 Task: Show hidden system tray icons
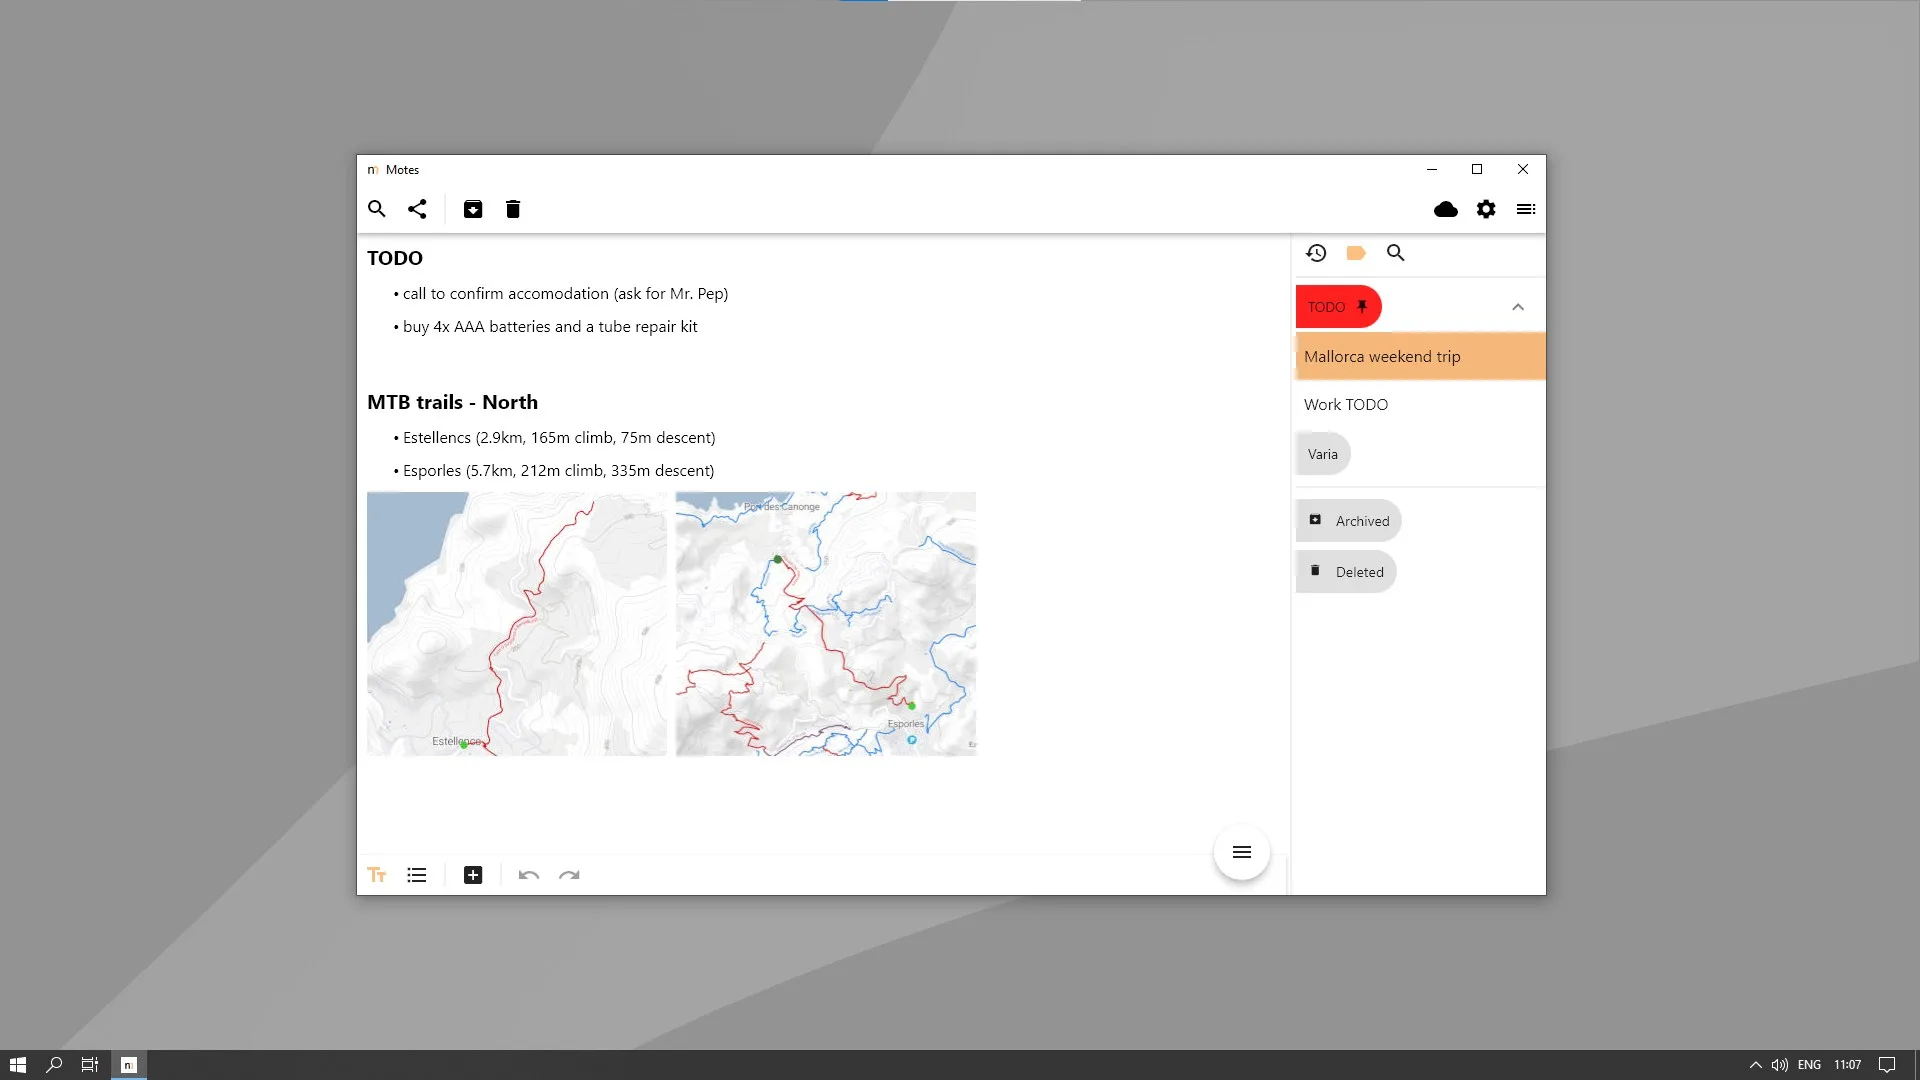coord(1755,1065)
